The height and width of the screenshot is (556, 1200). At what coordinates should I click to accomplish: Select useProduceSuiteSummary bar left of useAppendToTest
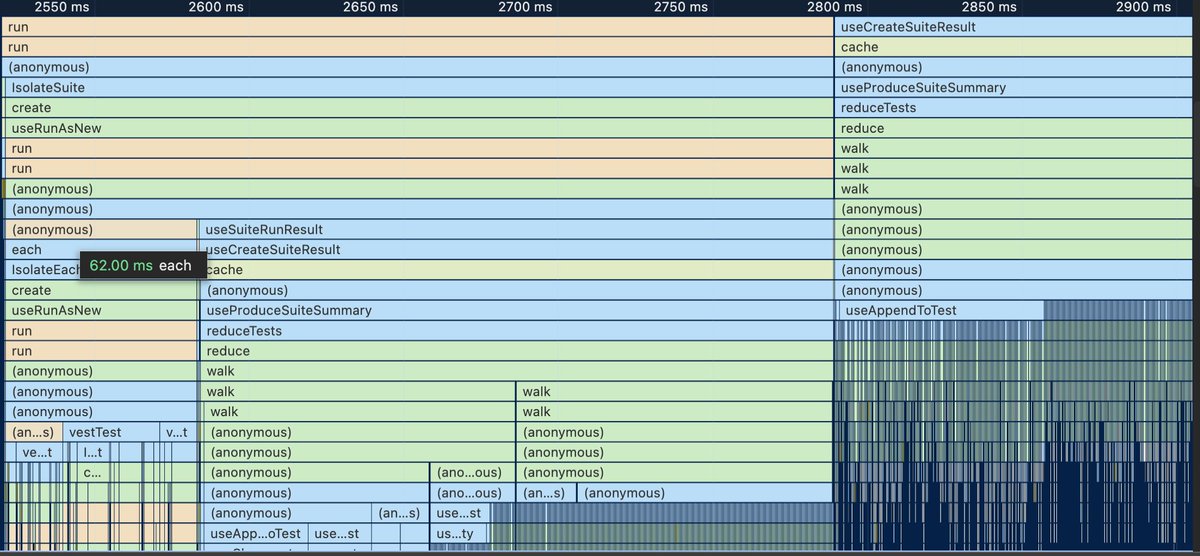coord(516,310)
